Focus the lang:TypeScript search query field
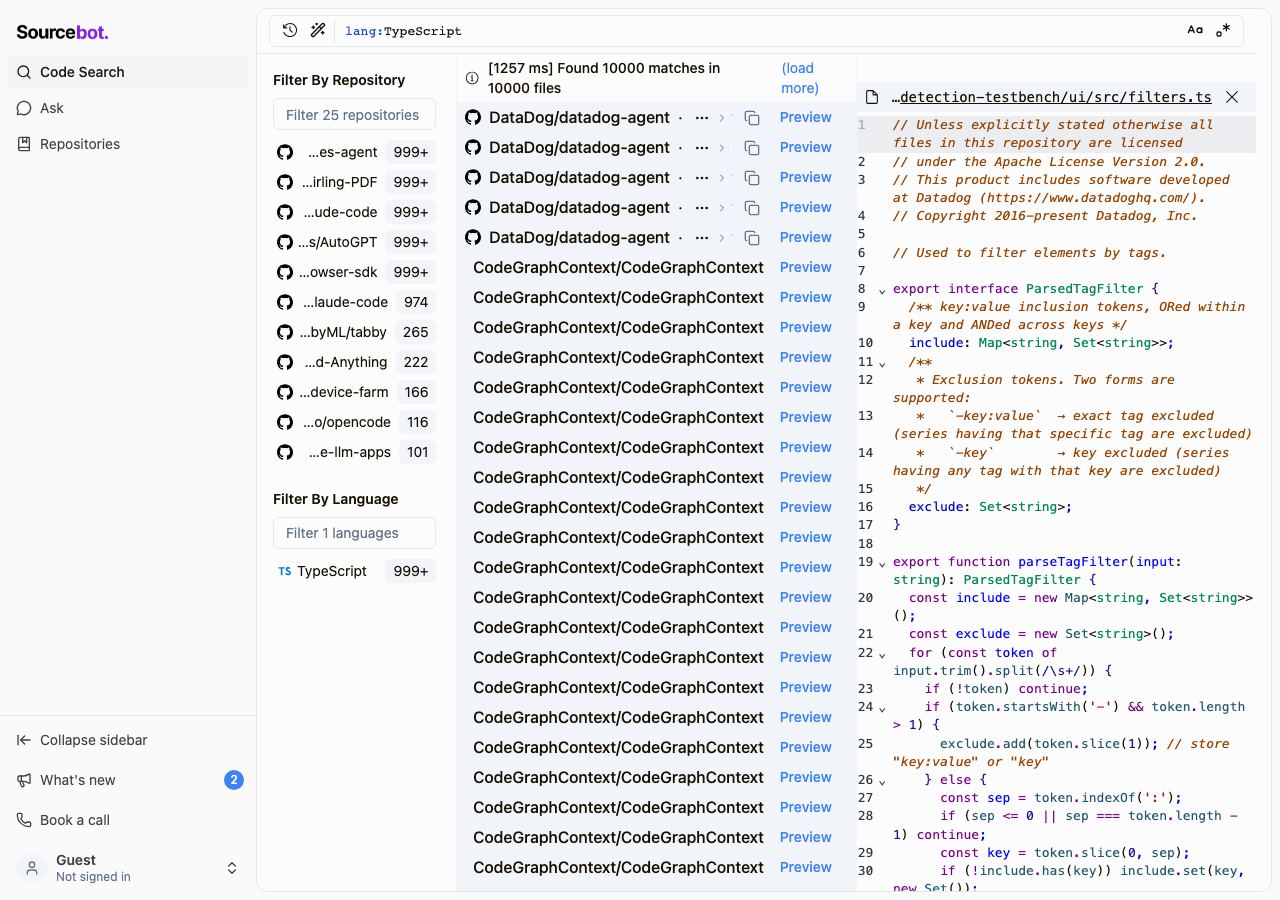This screenshot has height=900, width=1280. pos(760,31)
